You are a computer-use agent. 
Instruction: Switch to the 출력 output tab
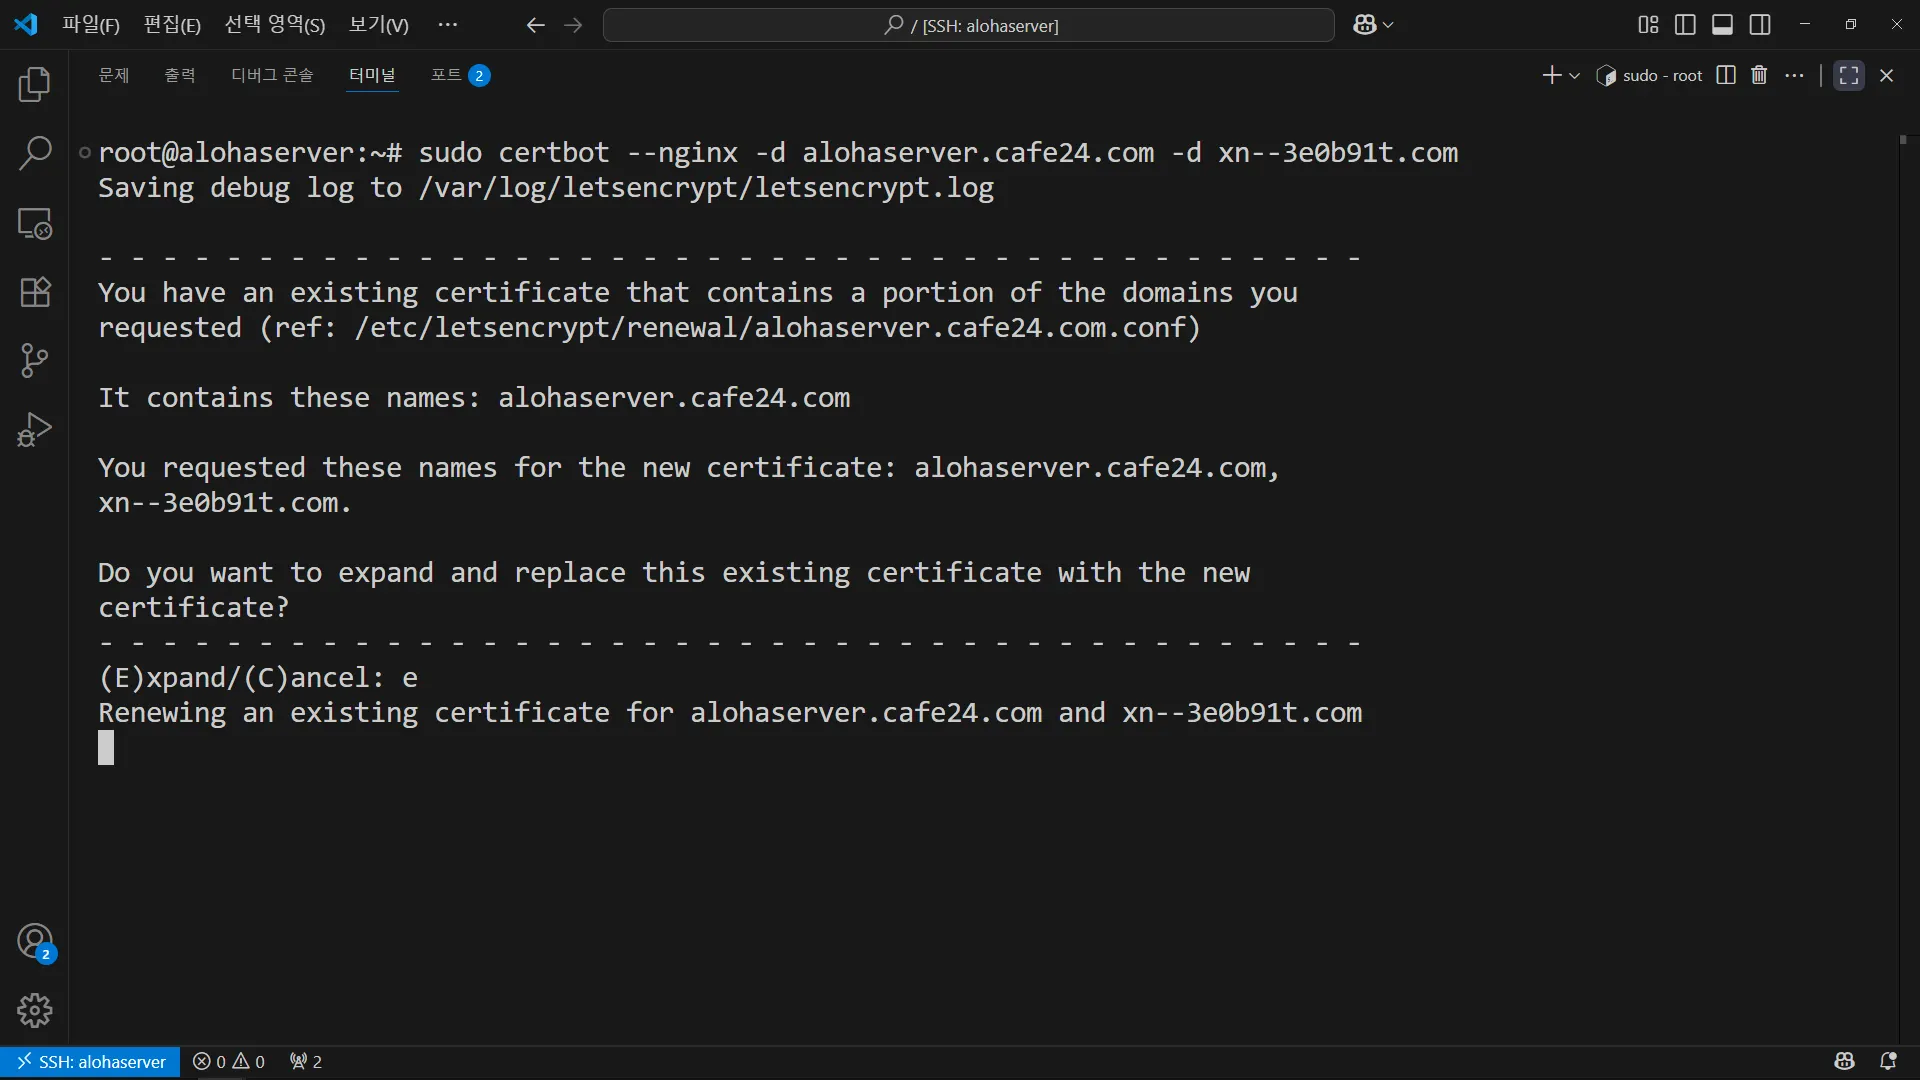pyautogui.click(x=180, y=75)
